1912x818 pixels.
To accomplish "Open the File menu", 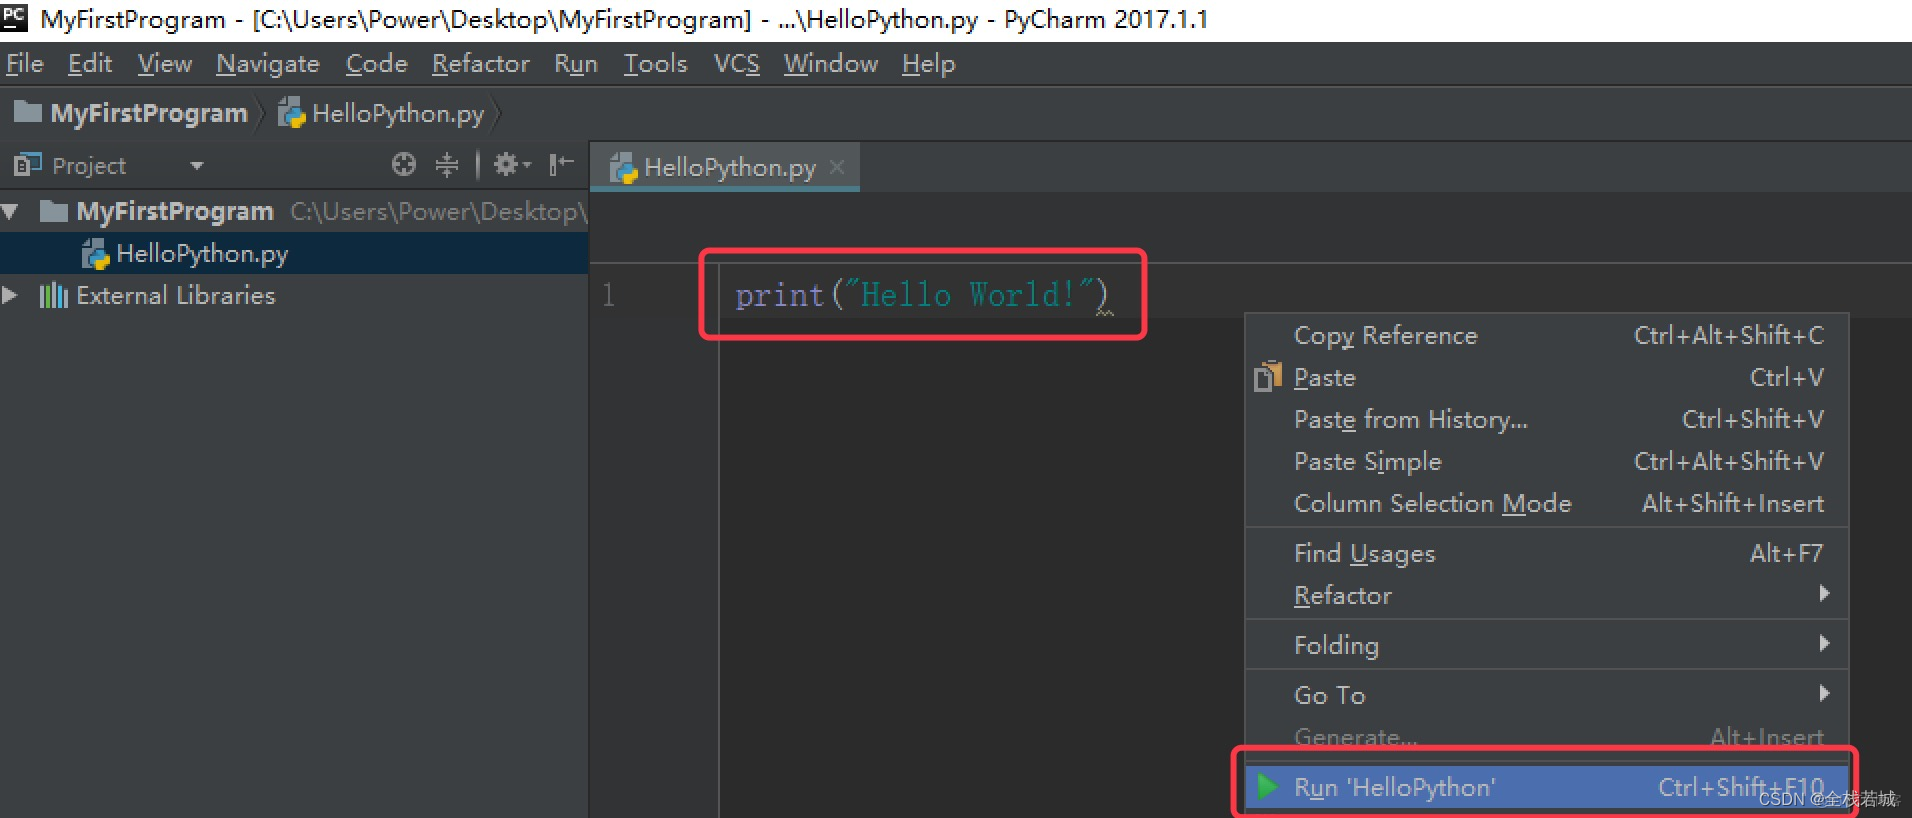I will pyautogui.click(x=25, y=64).
